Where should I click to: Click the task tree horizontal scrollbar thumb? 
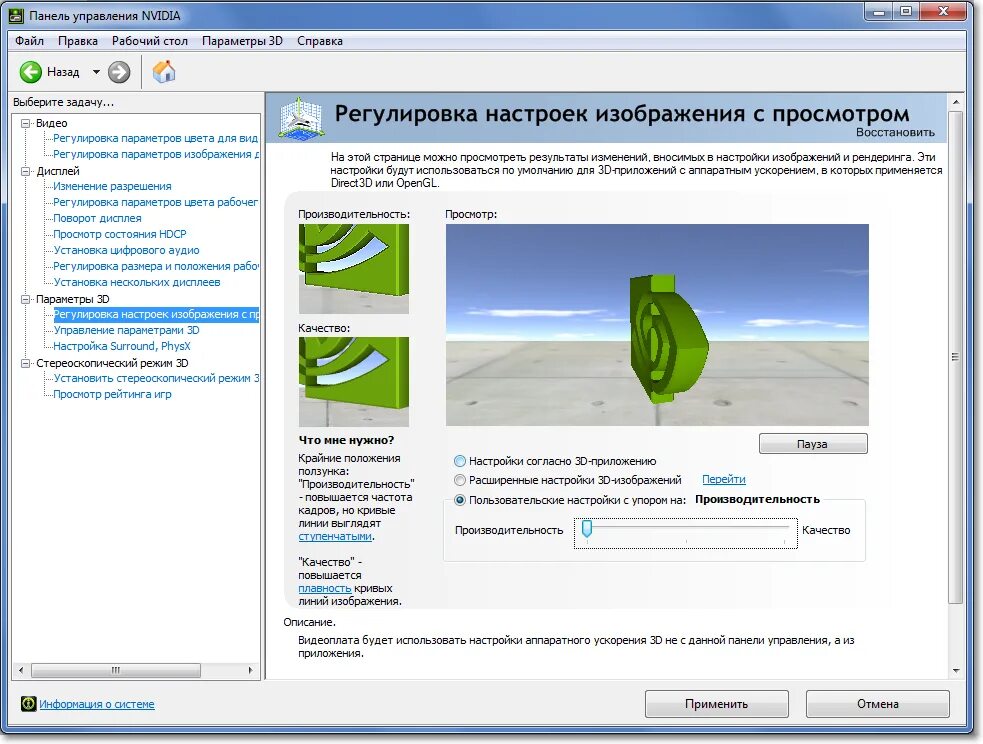pos(116,670)
